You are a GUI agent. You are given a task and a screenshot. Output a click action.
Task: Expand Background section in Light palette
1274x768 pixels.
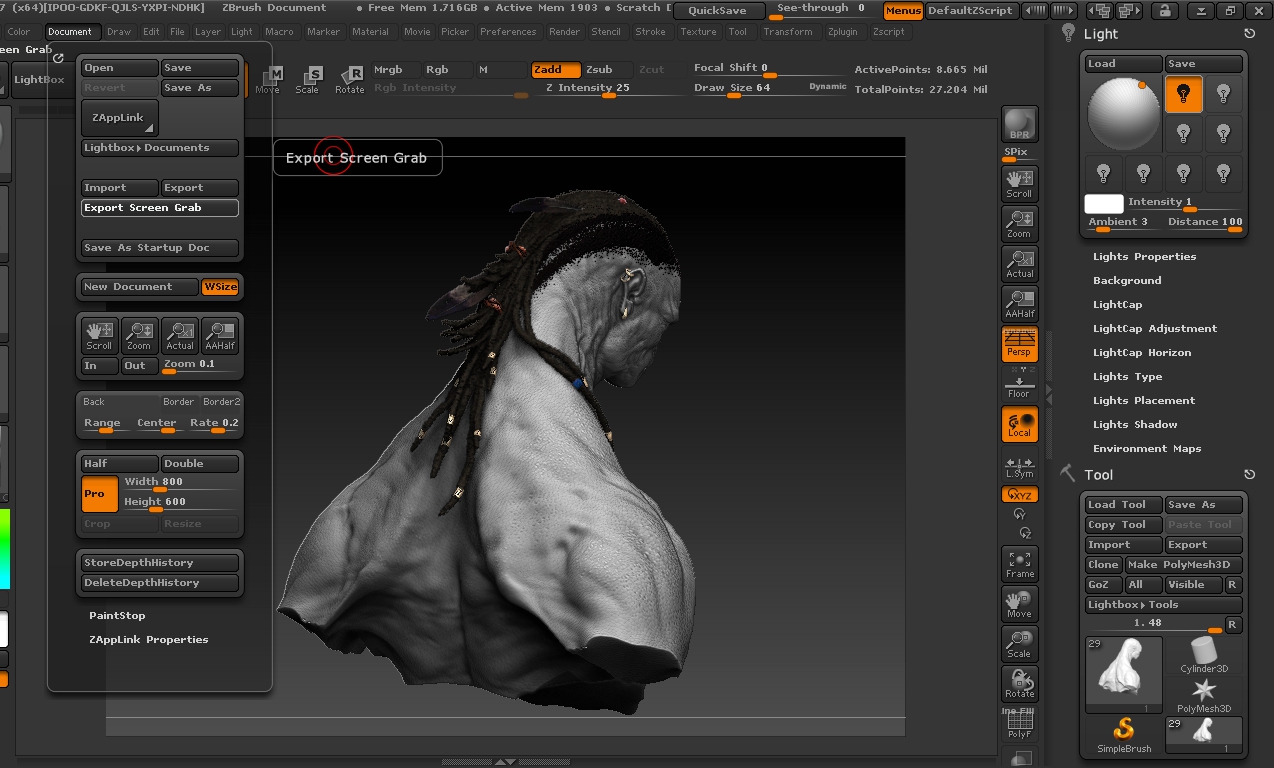[1127, 281]
